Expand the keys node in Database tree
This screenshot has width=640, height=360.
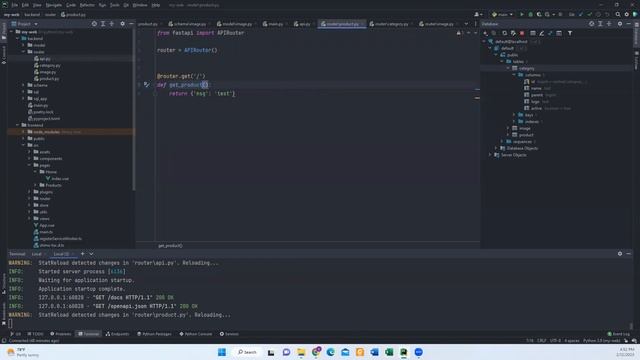[x=514, y=115]
